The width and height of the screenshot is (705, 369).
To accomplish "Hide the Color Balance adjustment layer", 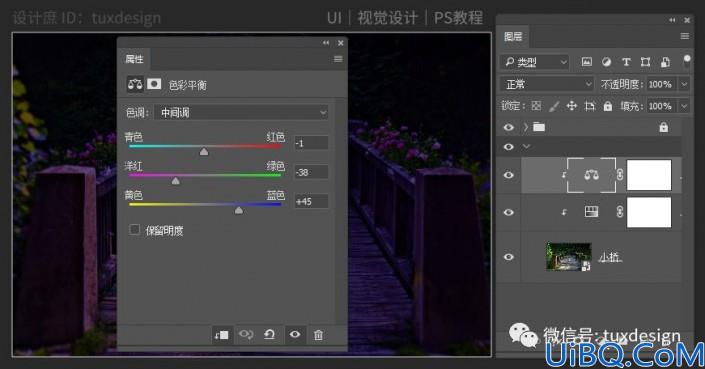I will click(509, 175).
